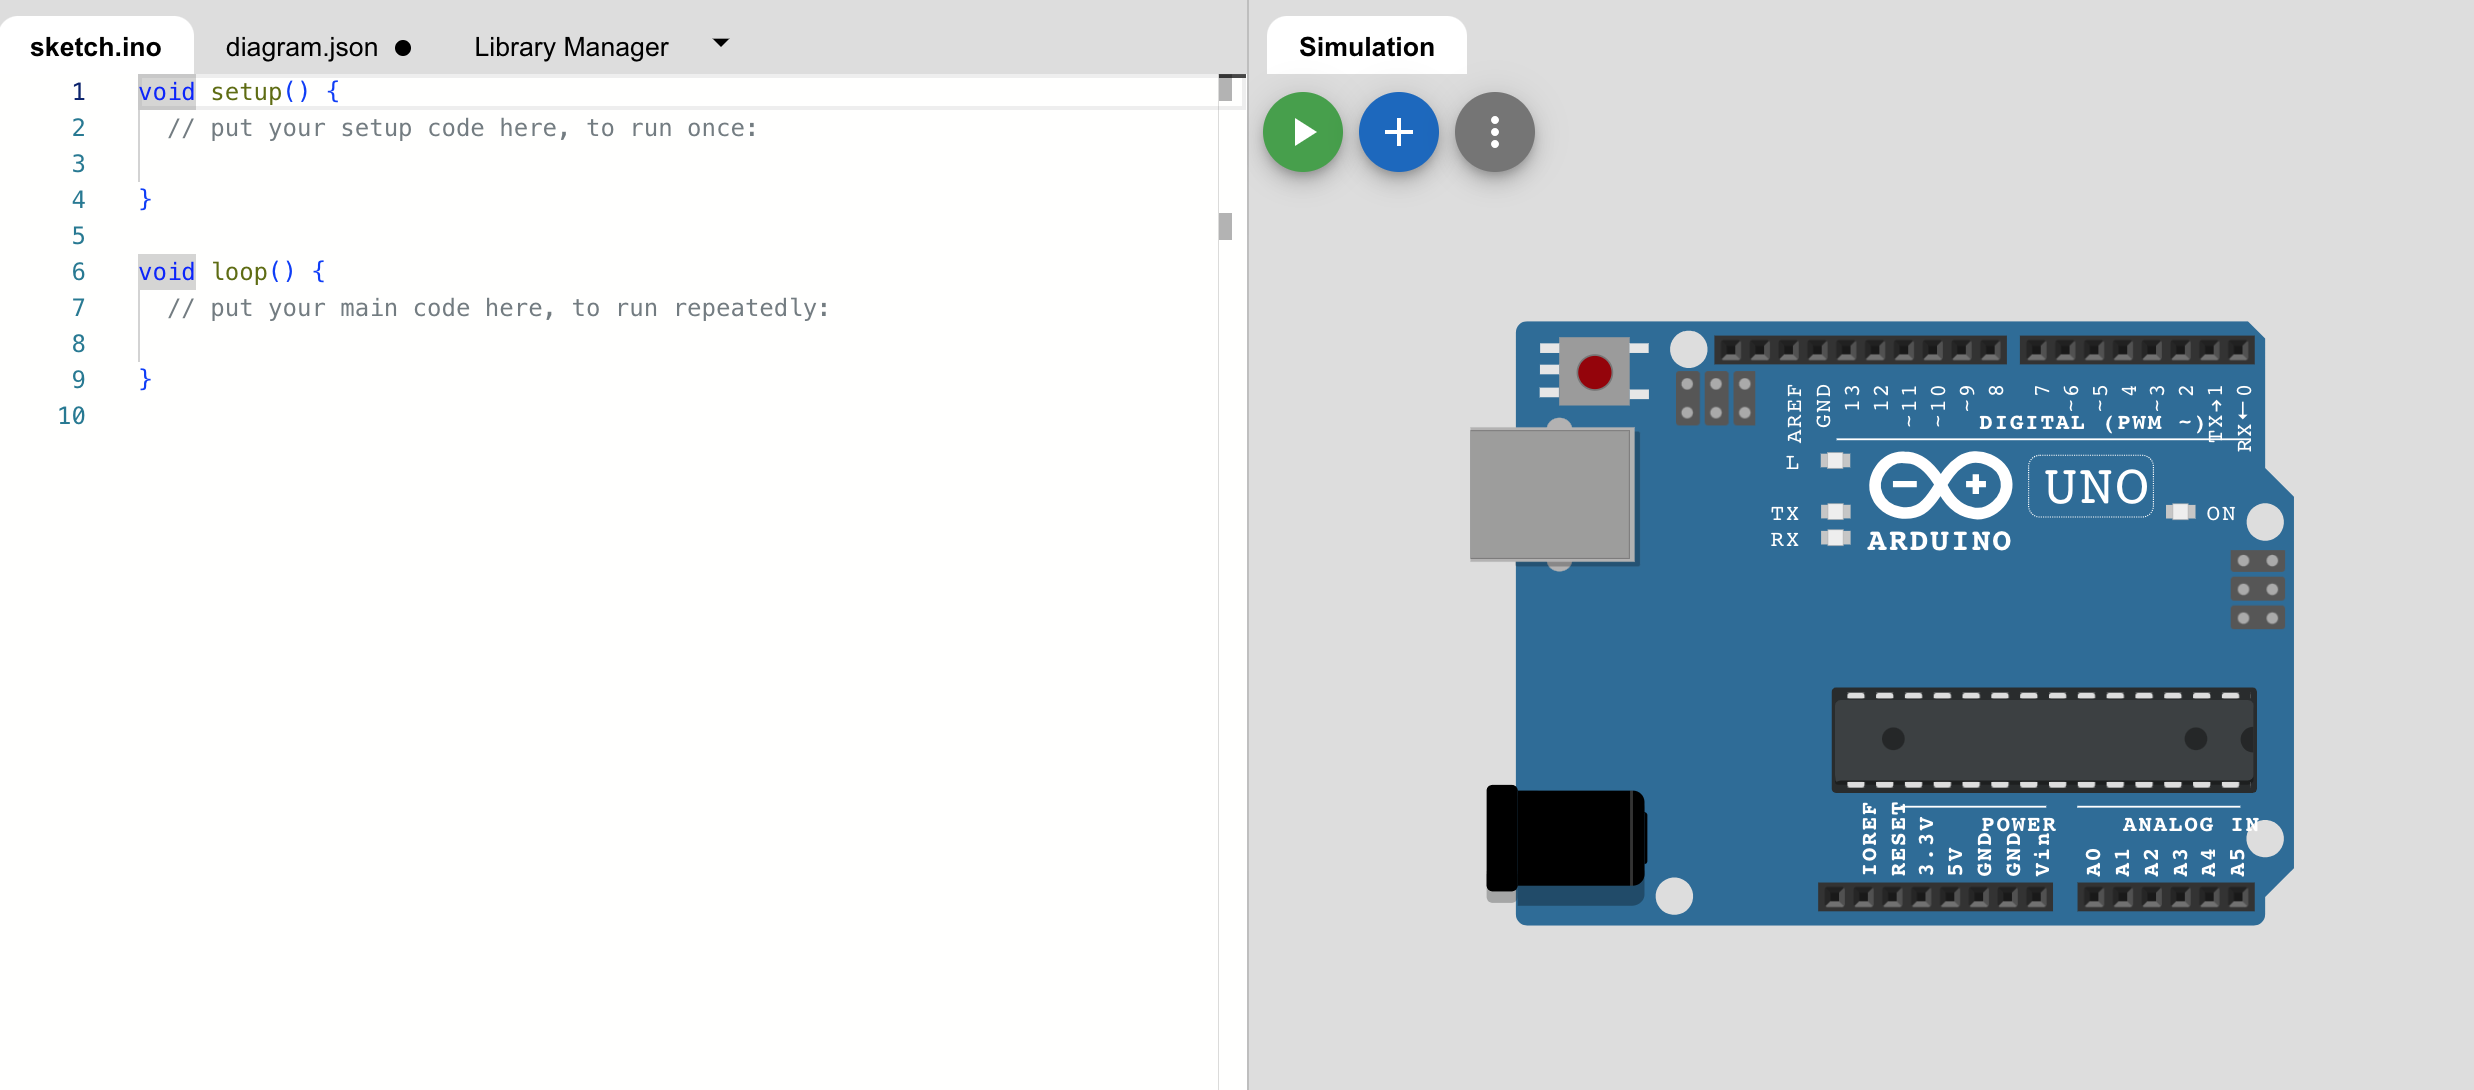
Task: Click the ON power LED
Action: pos(2180,512)
